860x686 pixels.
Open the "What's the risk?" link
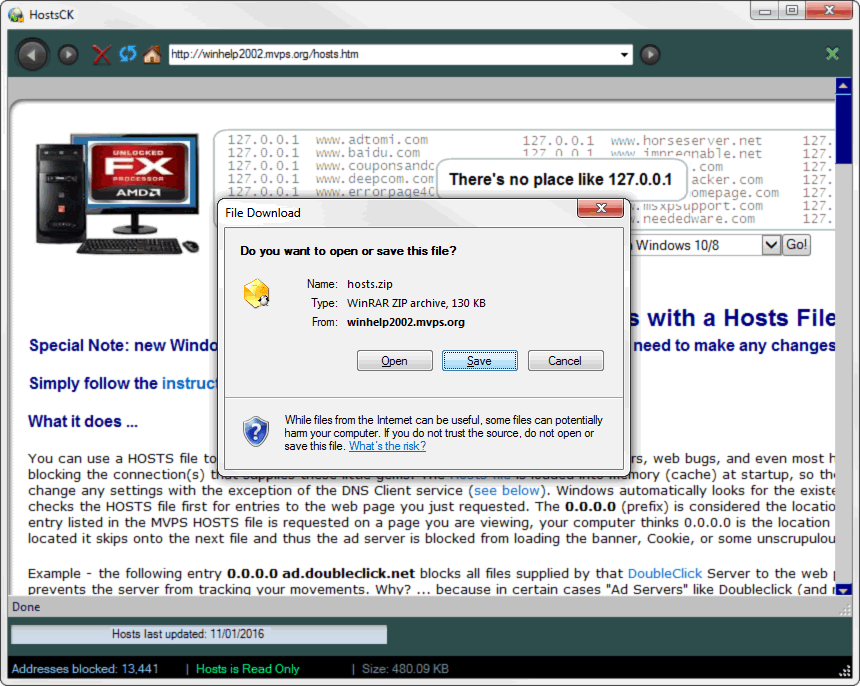[387, 446]
